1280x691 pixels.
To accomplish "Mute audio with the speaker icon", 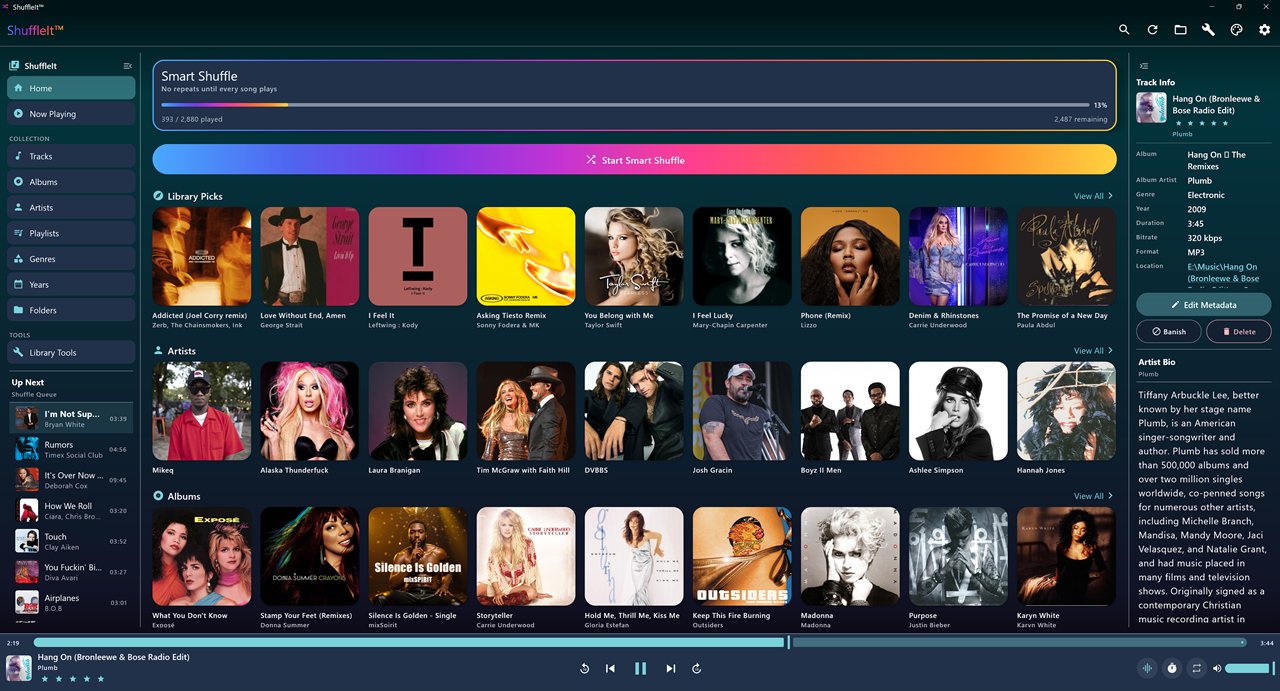I will 1217,668.
